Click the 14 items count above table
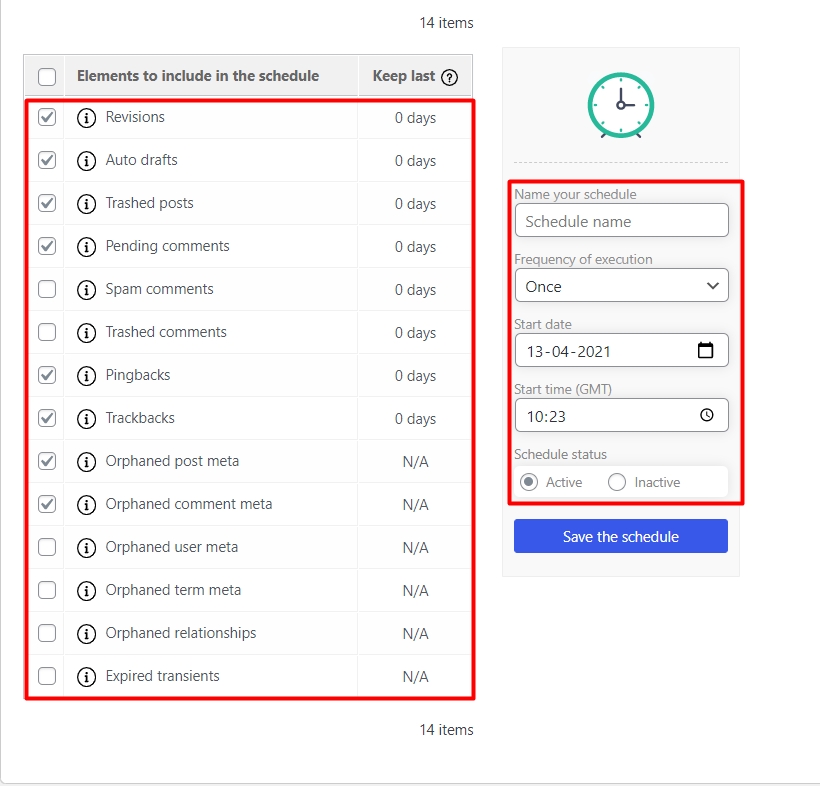This screenshot has height=786, width=820. [446, 23]
